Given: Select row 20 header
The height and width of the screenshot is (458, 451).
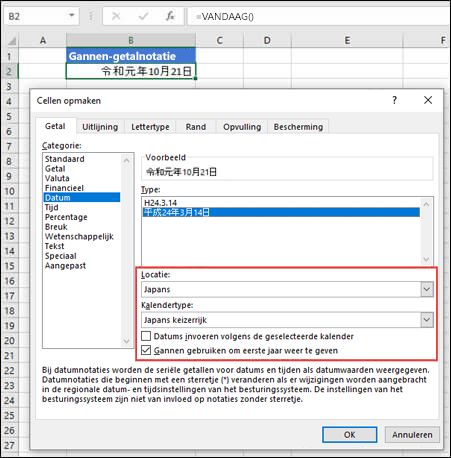Looking at the screenshot, I should (x=9, y=340).
